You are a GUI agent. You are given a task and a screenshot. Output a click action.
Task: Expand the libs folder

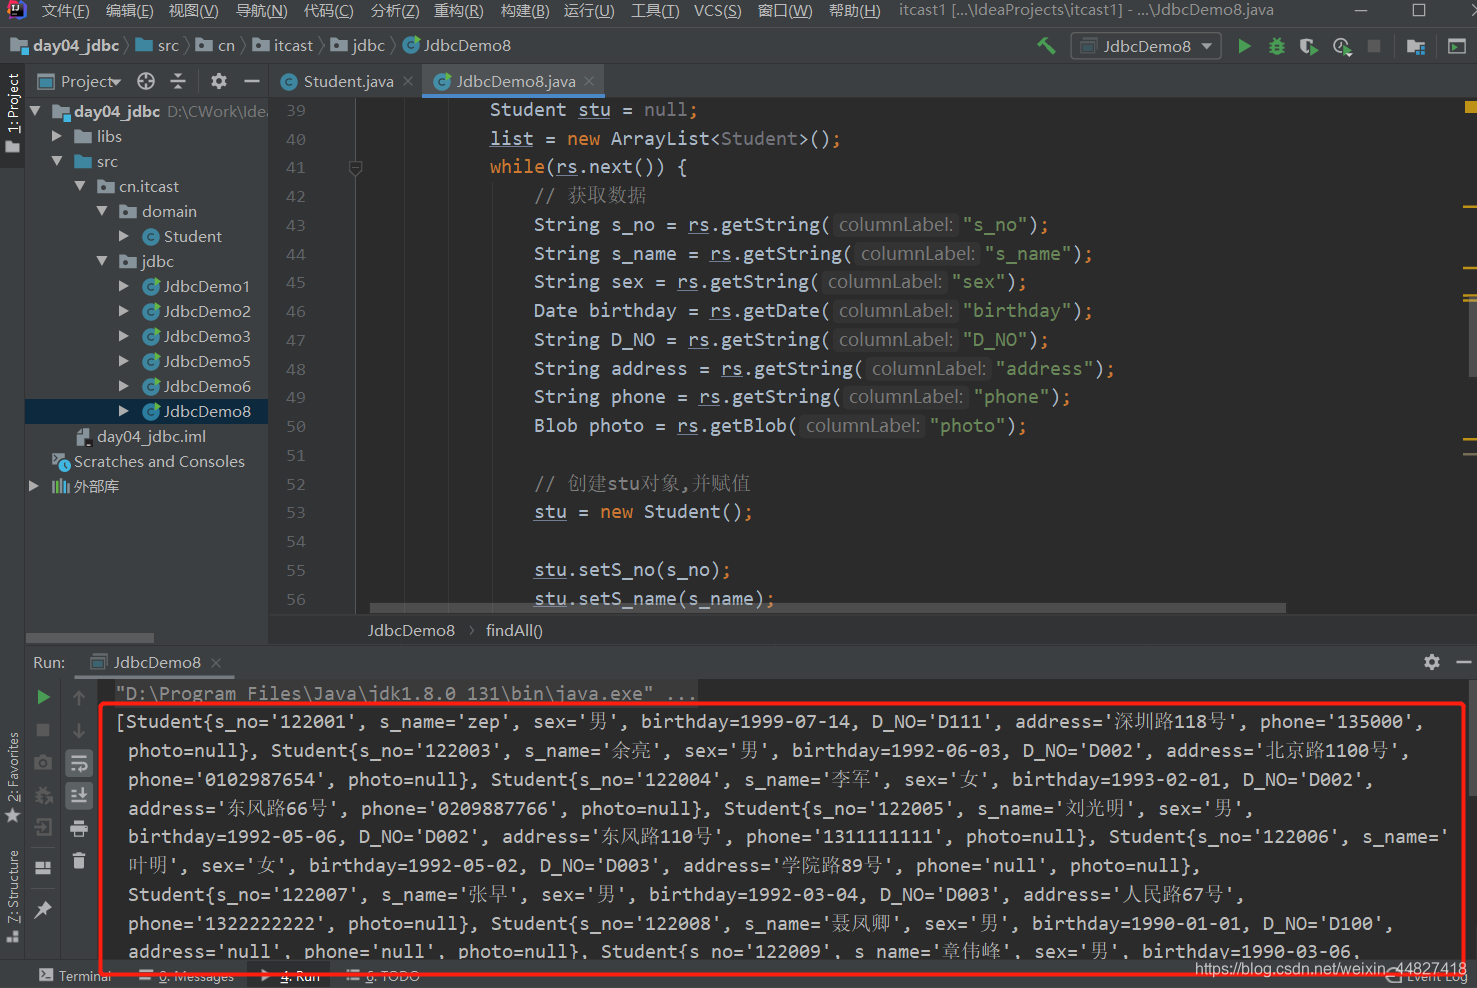pyautogui.click(x=57, y=136)
